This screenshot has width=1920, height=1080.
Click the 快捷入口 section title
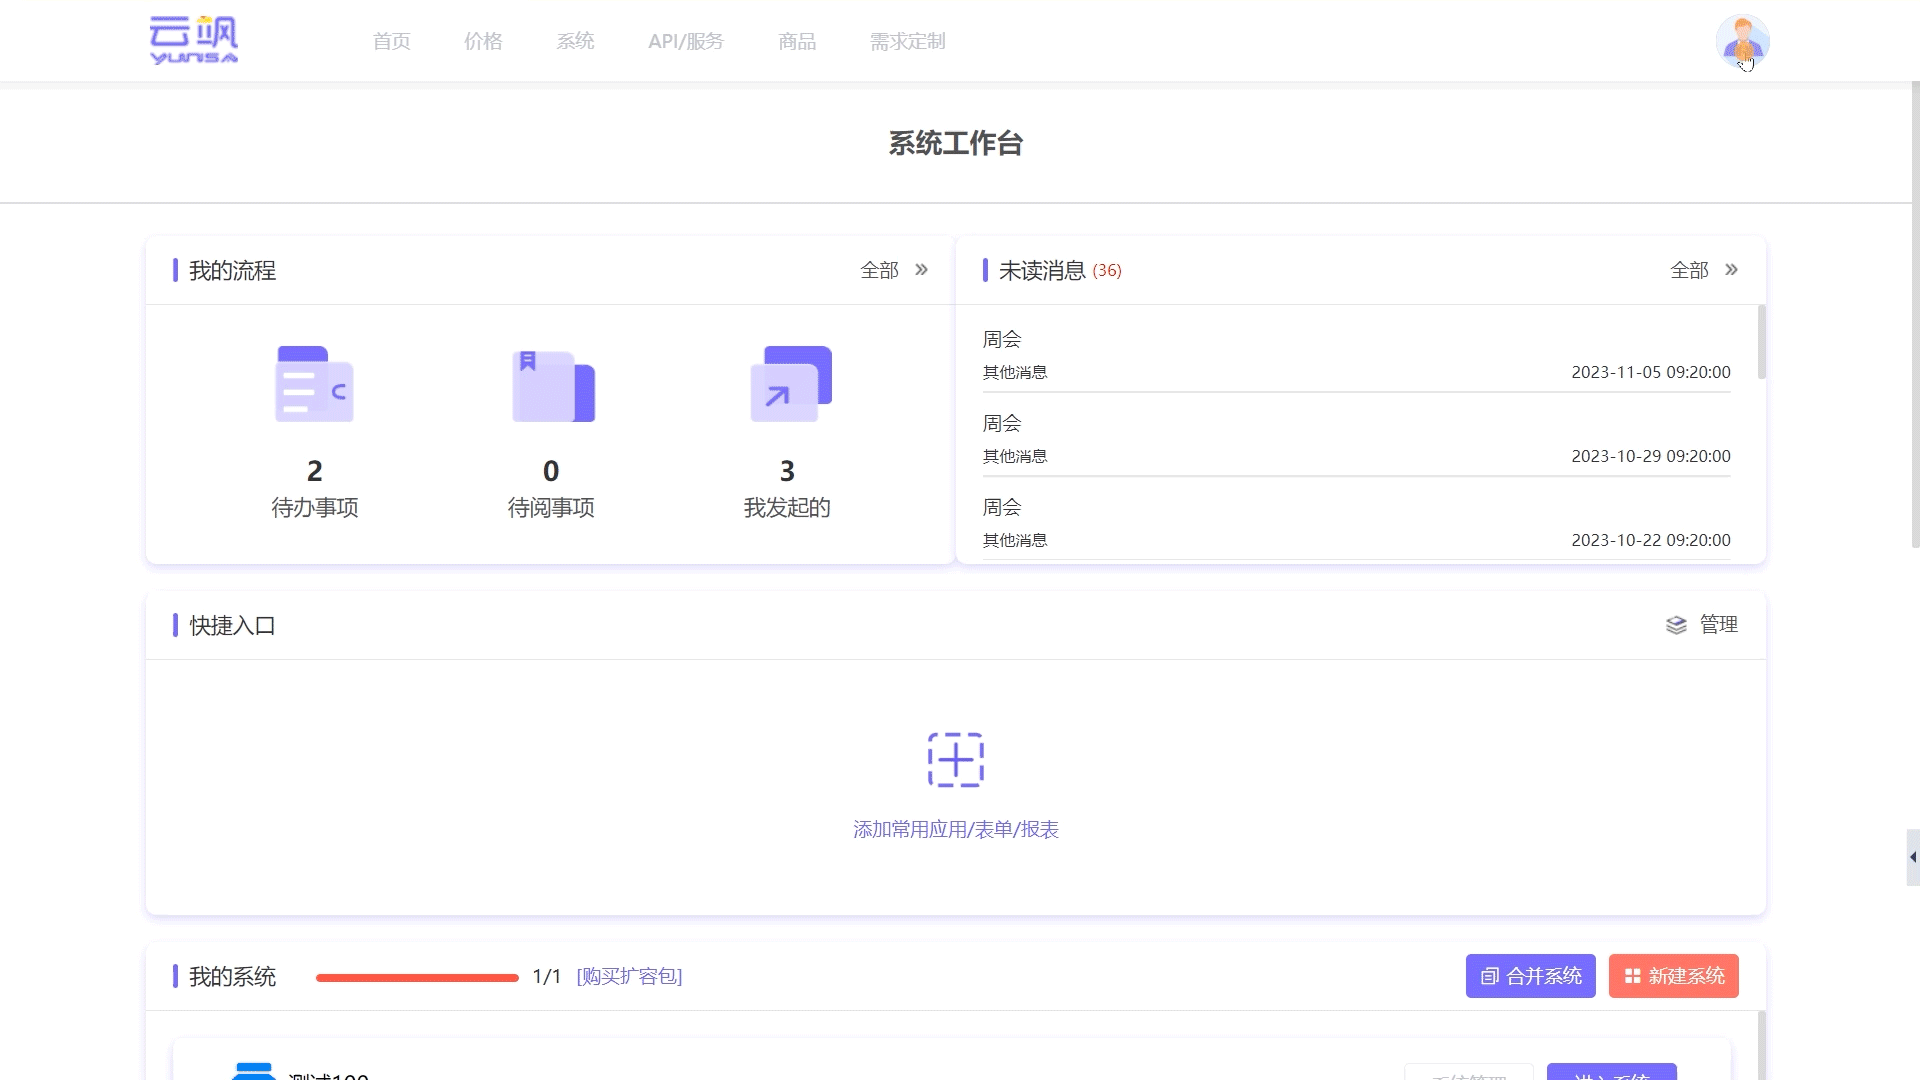click(232, 626)
